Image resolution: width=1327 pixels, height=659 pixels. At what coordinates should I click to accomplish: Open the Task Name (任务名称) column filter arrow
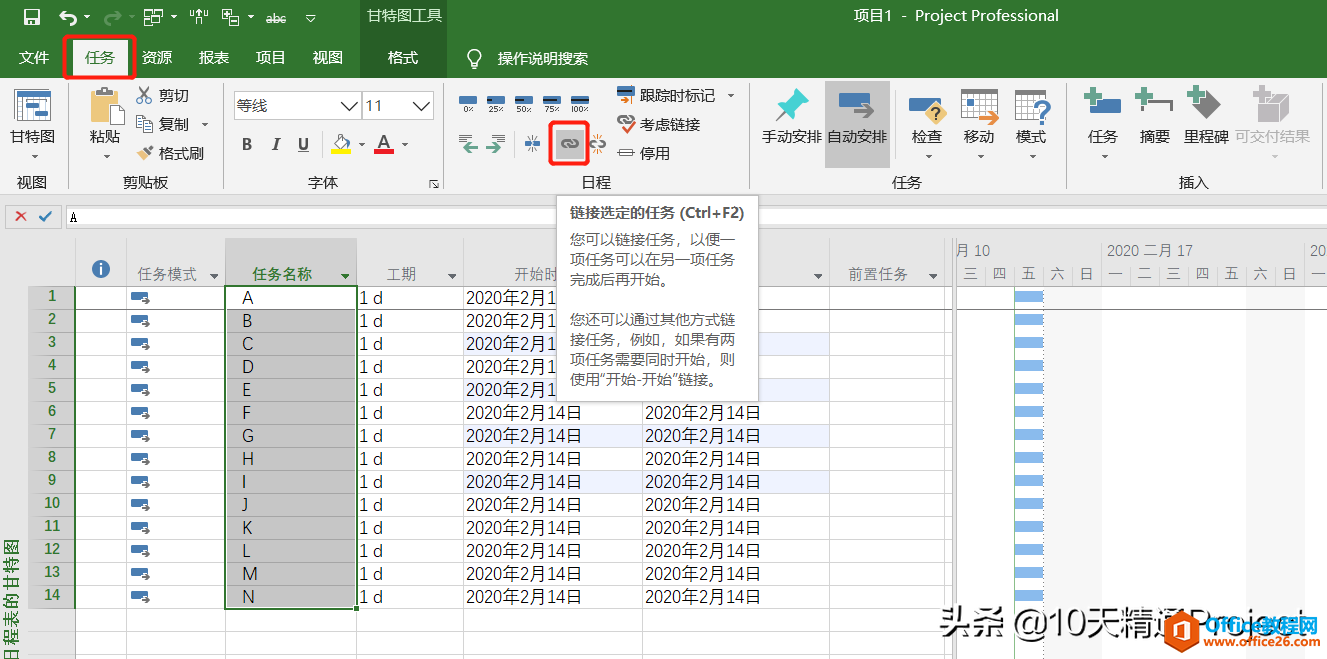pos(345,276)
